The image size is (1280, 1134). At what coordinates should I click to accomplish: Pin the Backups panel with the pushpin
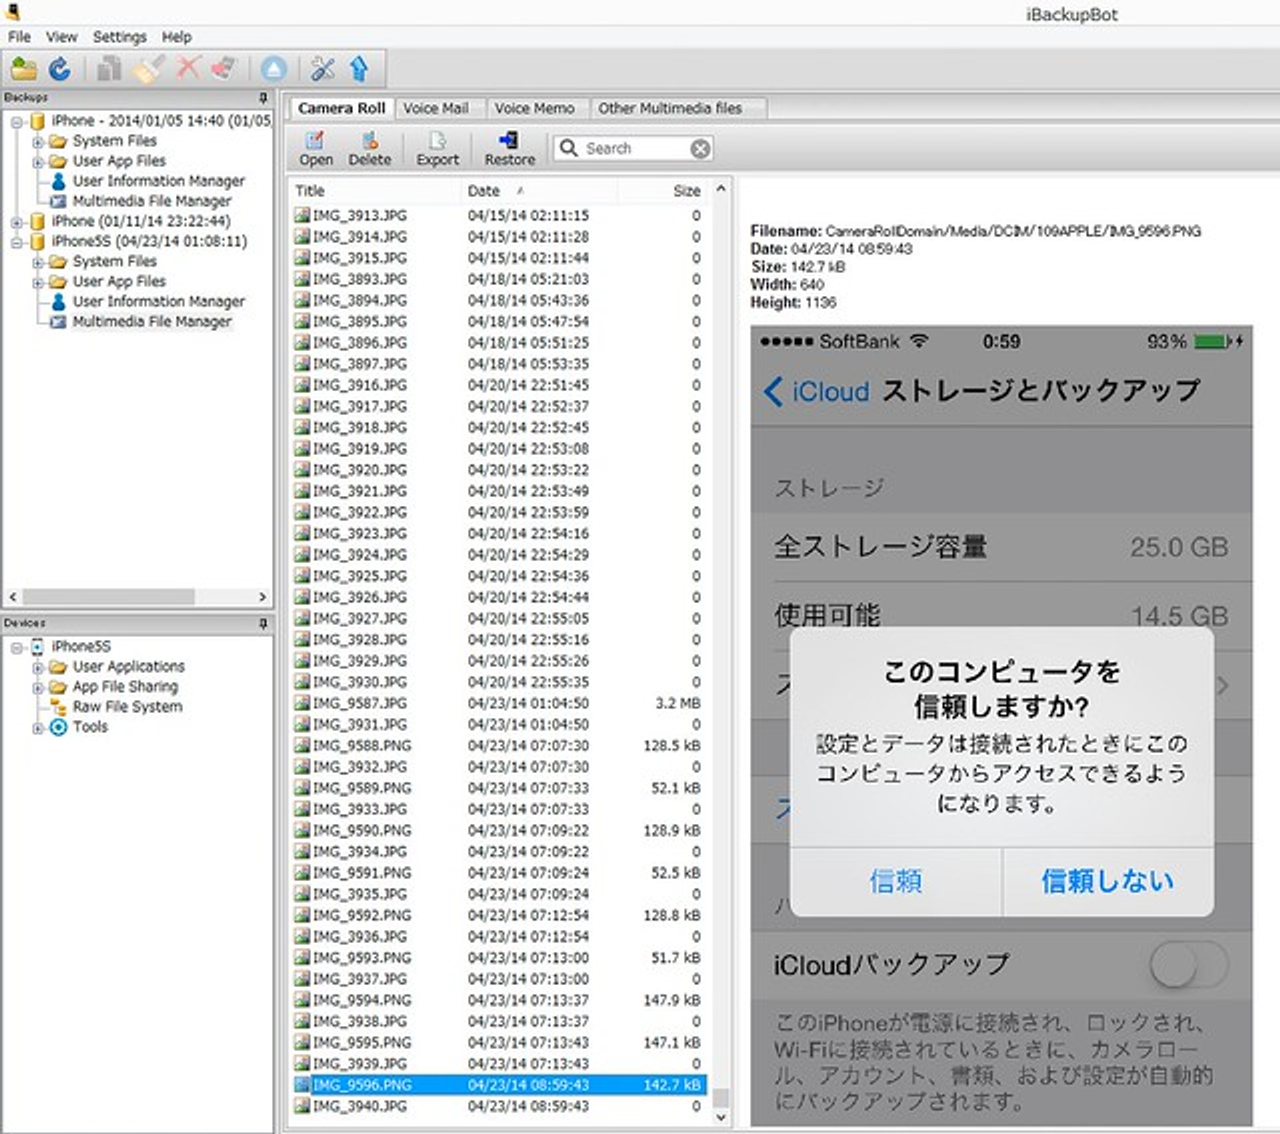pos(263,97)
